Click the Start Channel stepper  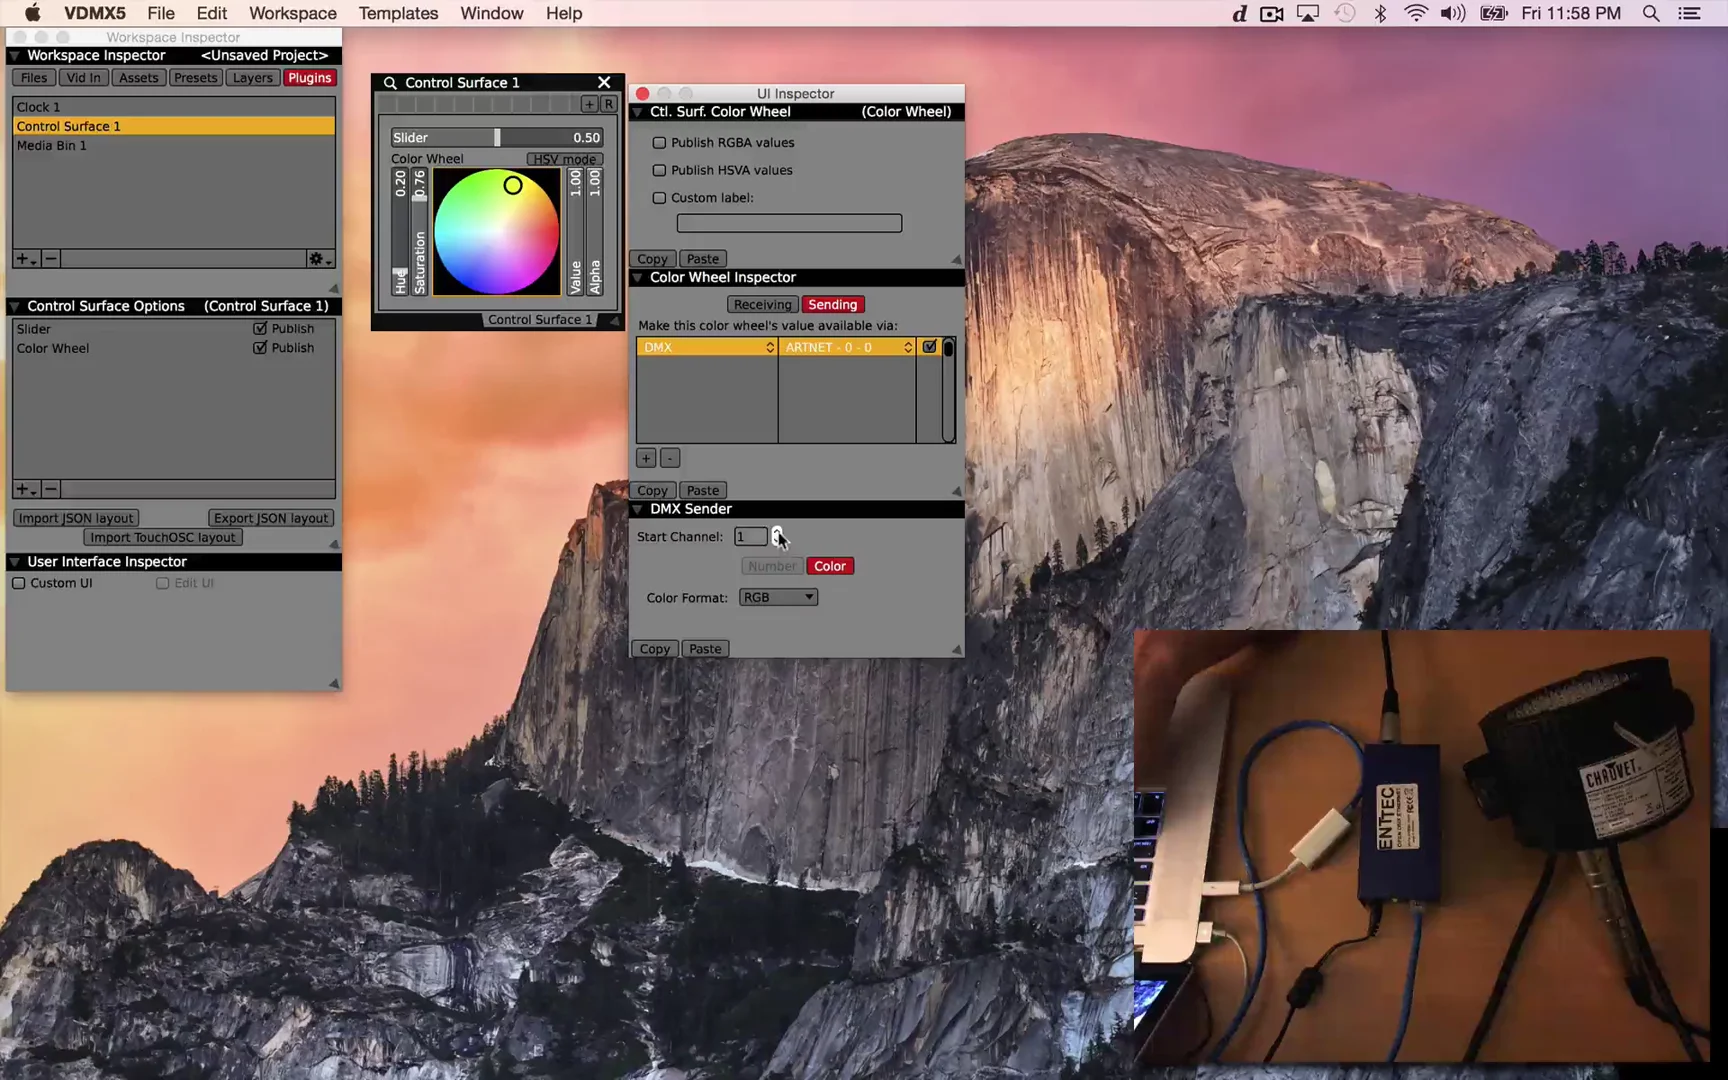[x=777, y=537]
